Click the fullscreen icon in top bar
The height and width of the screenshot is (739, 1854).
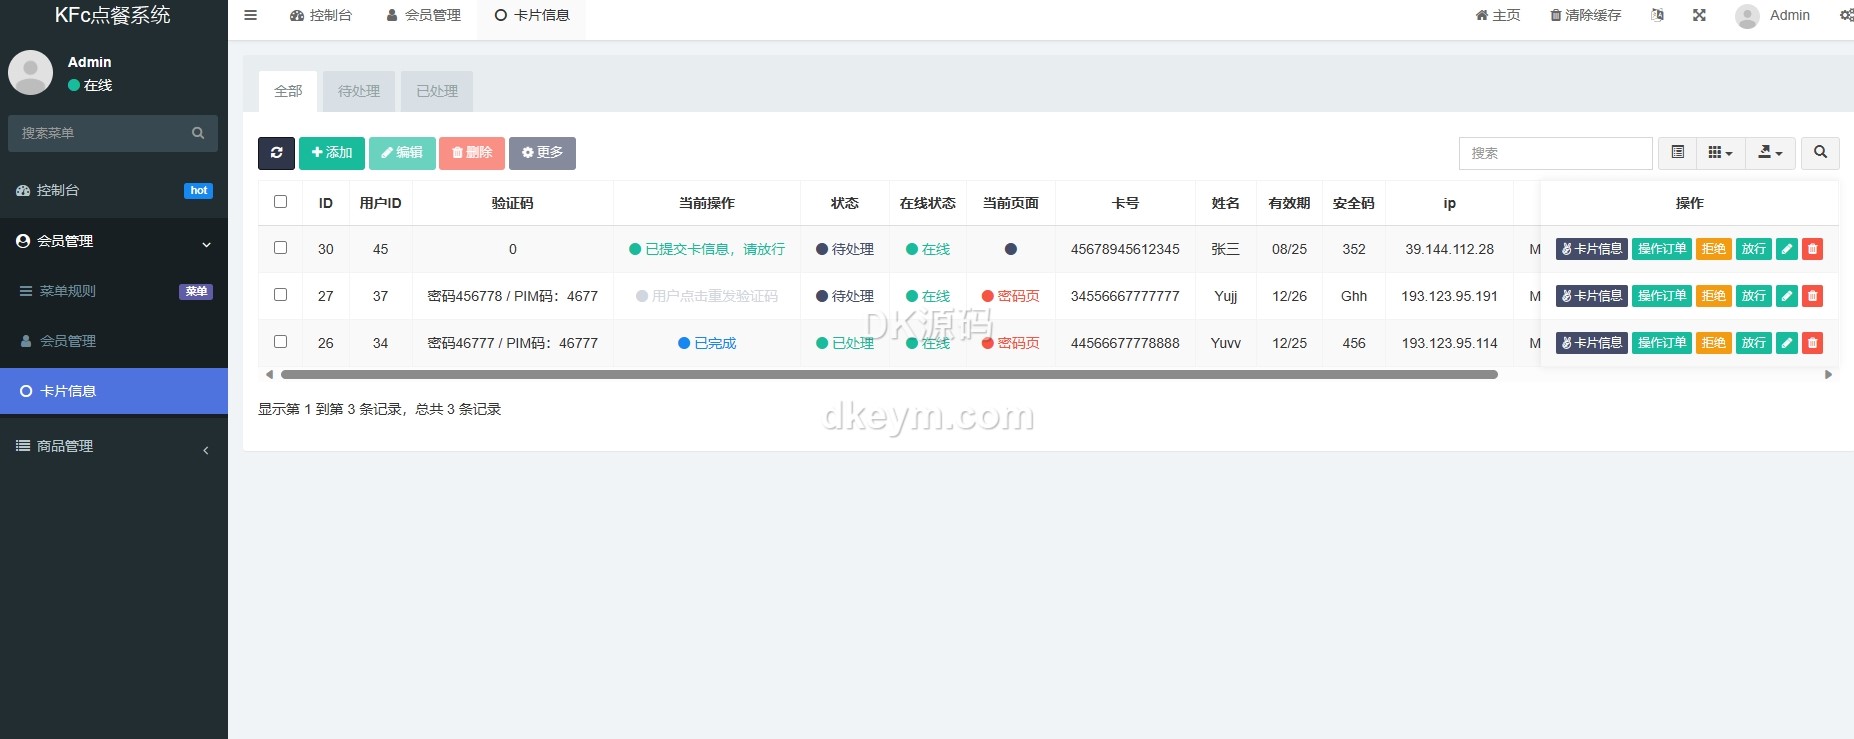(x=1699, y=15)
